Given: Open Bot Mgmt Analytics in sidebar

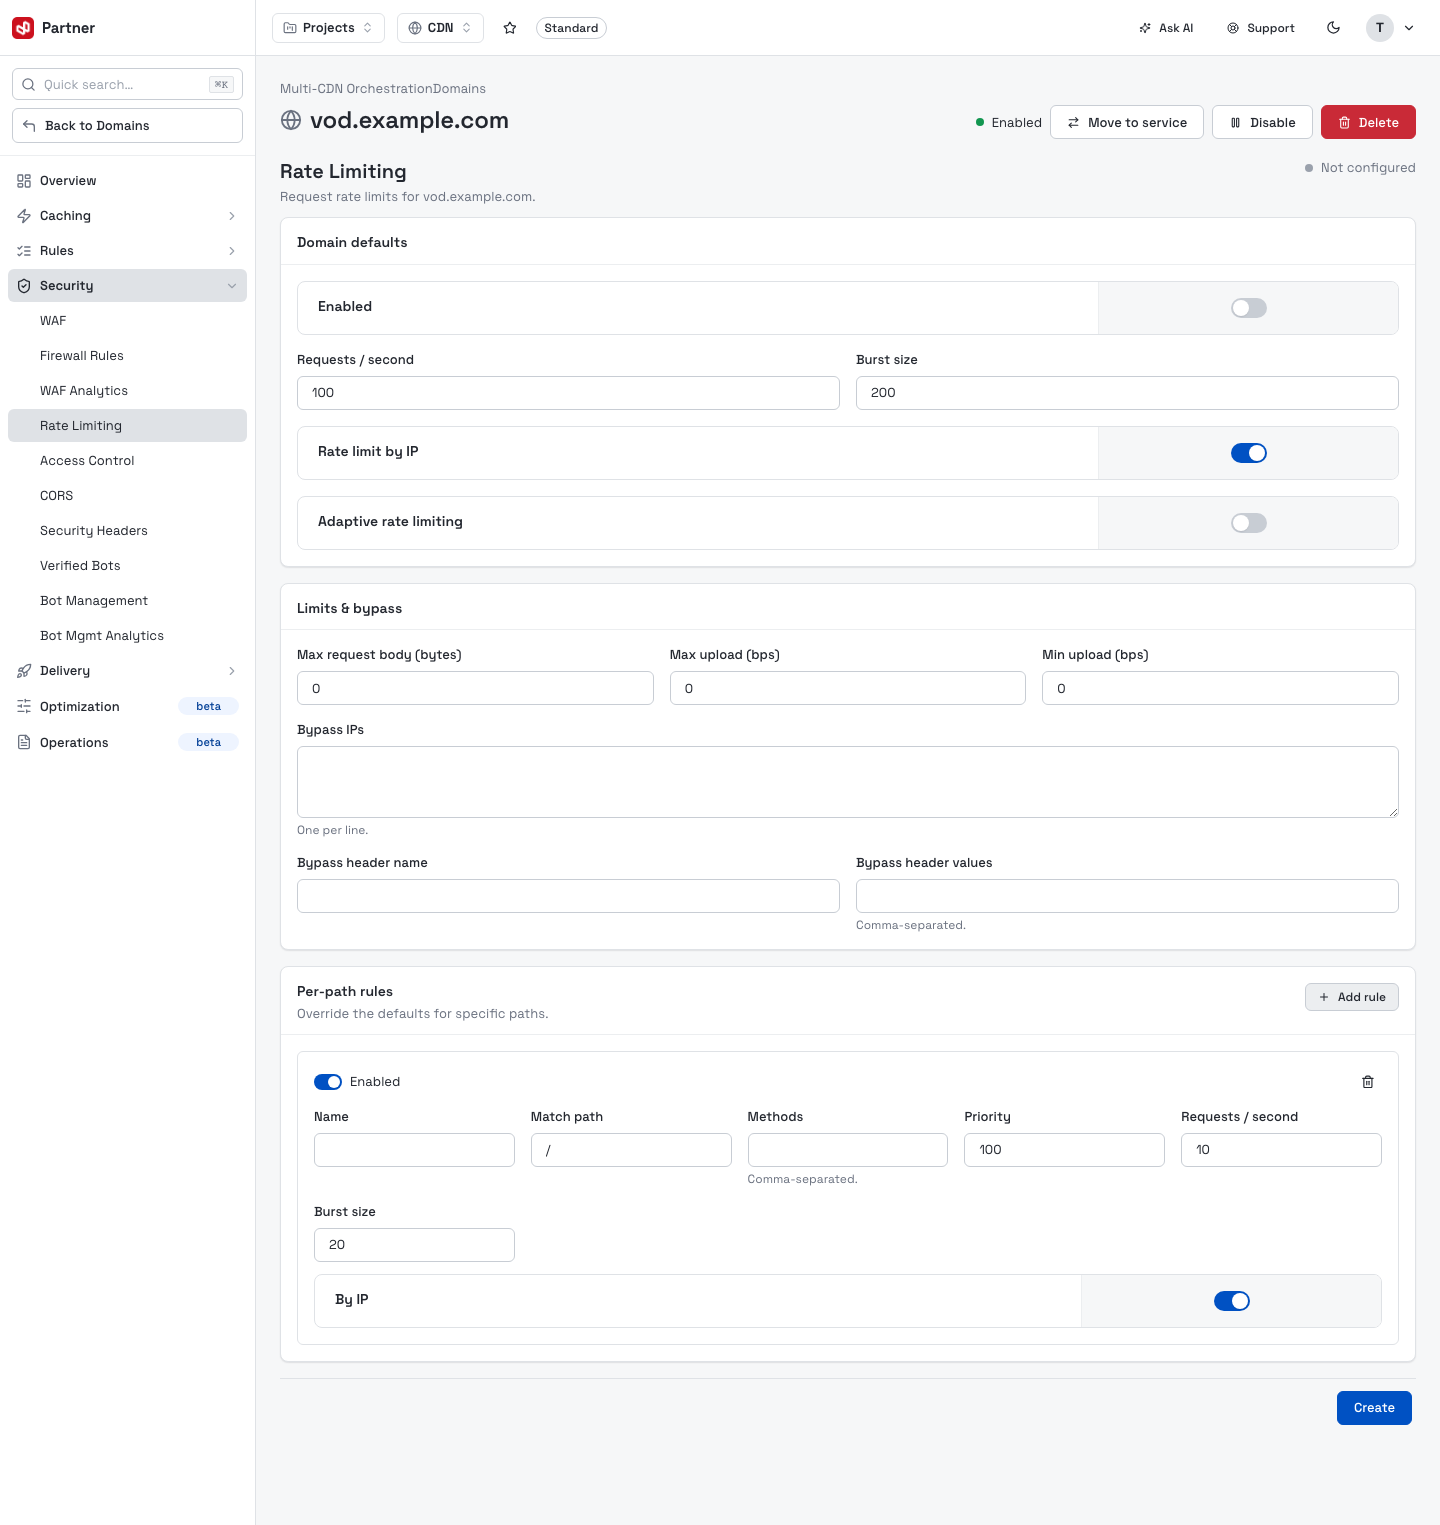Looking at the screenshot, I should point(127,636).
